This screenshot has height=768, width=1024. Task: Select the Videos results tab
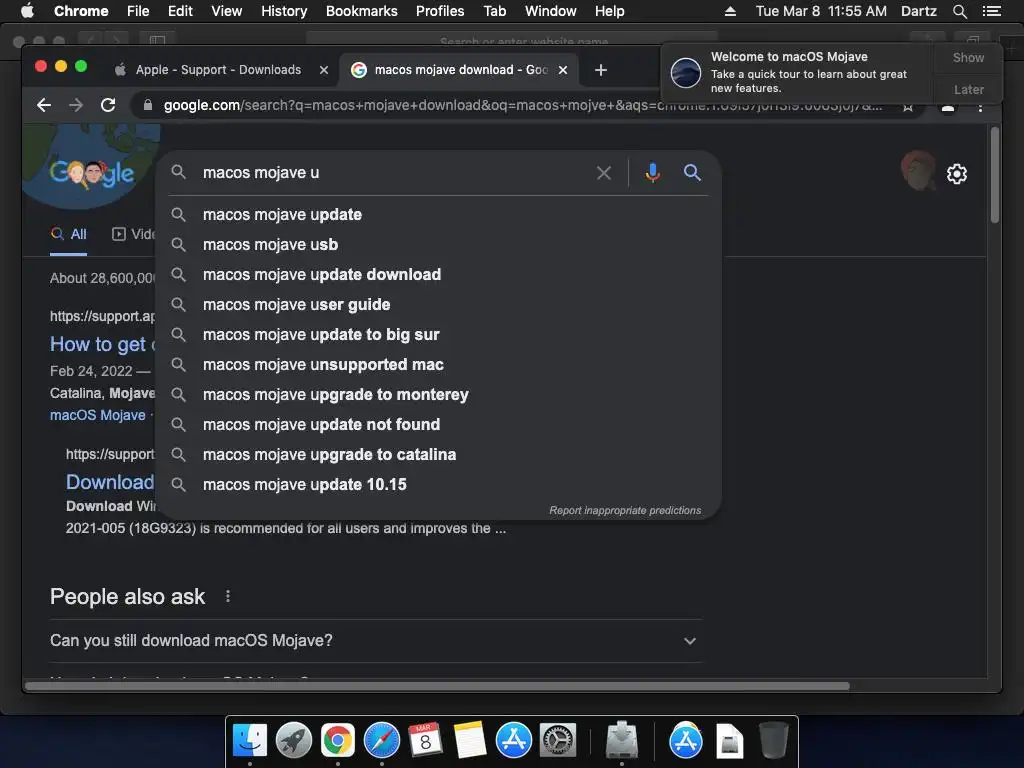[x=133, y=234]
